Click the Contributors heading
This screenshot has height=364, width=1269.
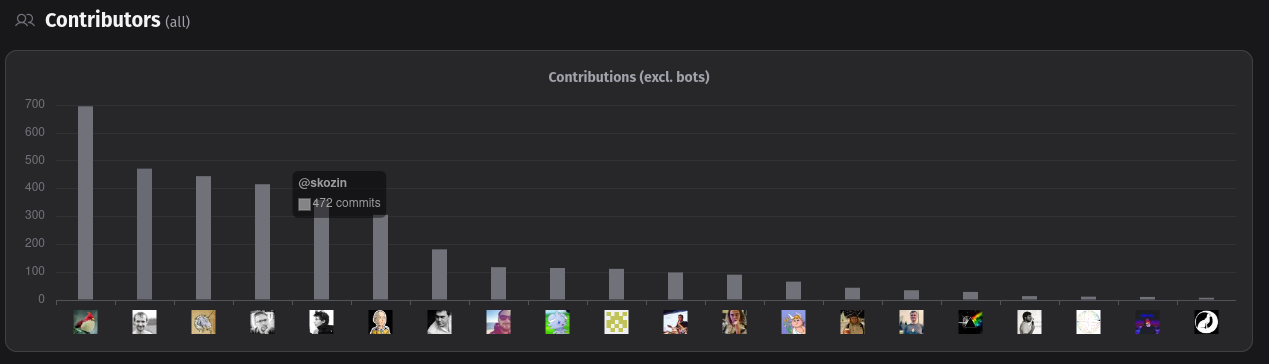click(x=103, y=20)
